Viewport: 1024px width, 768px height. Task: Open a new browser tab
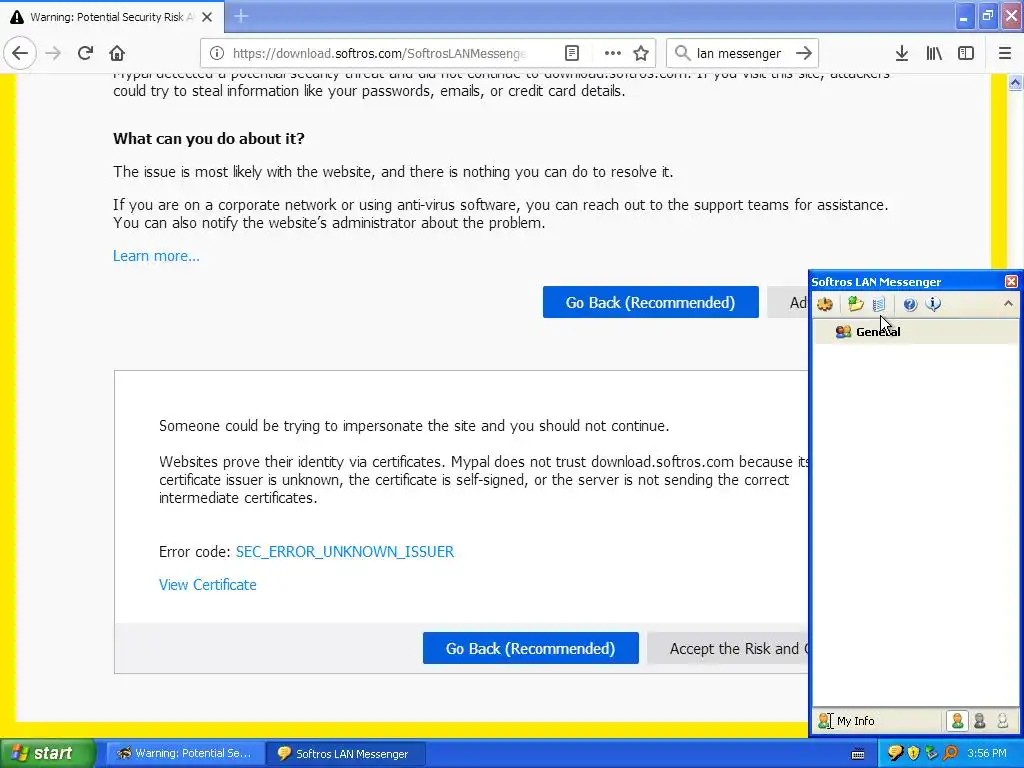coord(241,16)
